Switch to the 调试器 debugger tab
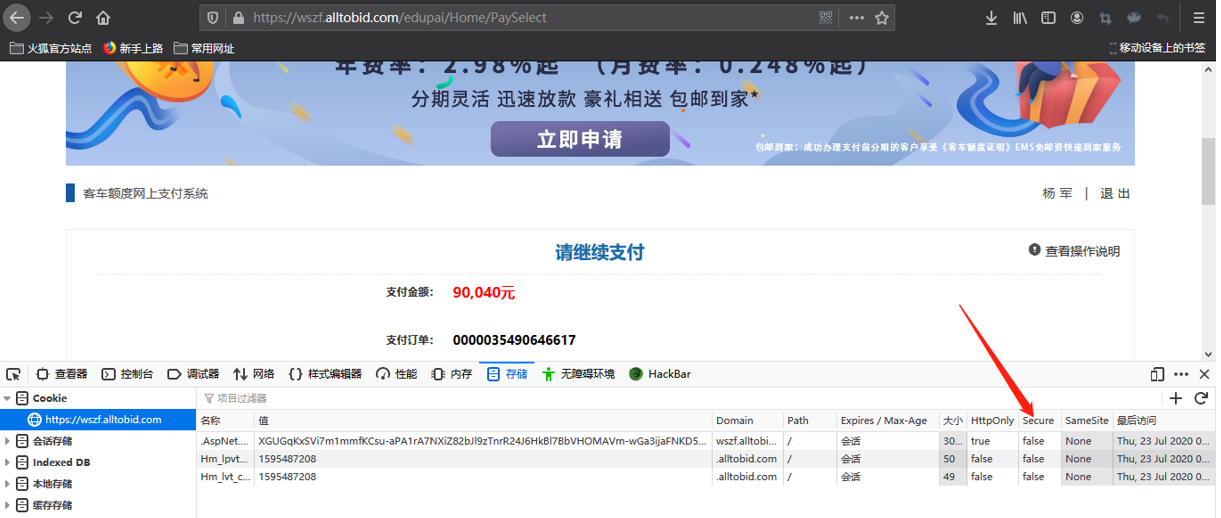Image resolution: width=1221 pixels, height=518 pixels. [193, 374]
